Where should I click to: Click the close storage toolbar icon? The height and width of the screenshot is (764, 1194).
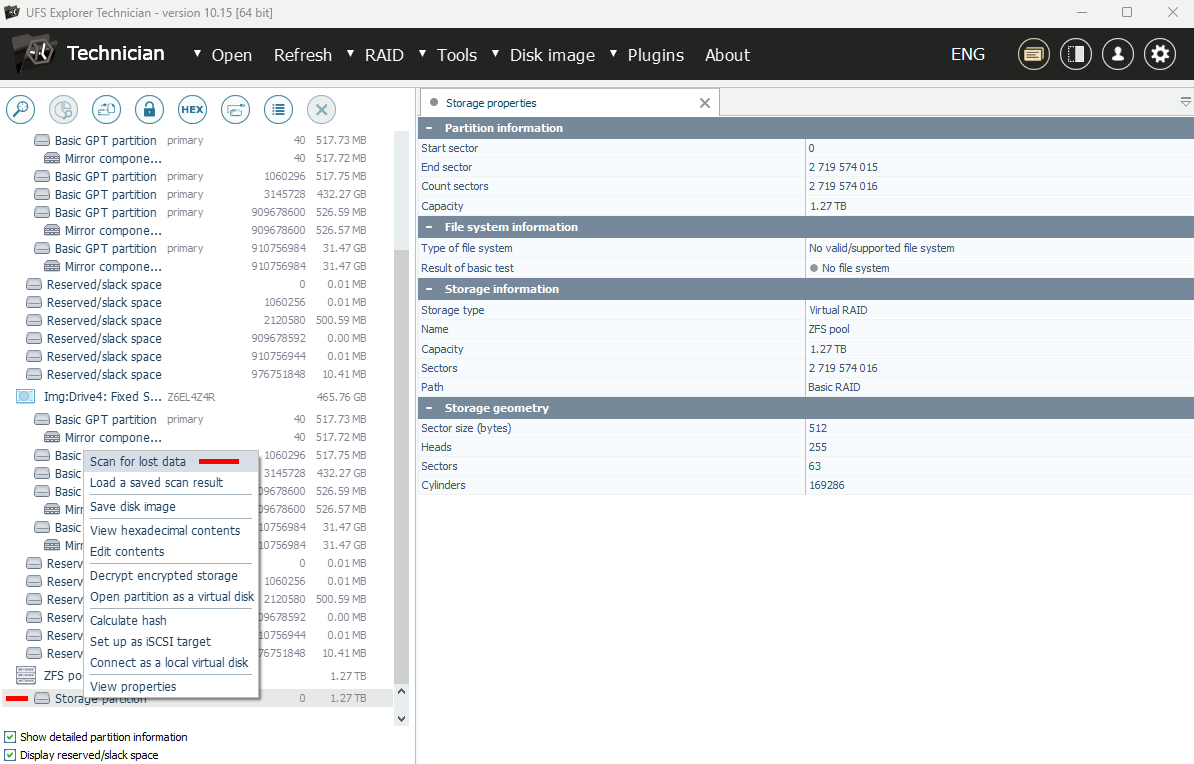point(321,109)
